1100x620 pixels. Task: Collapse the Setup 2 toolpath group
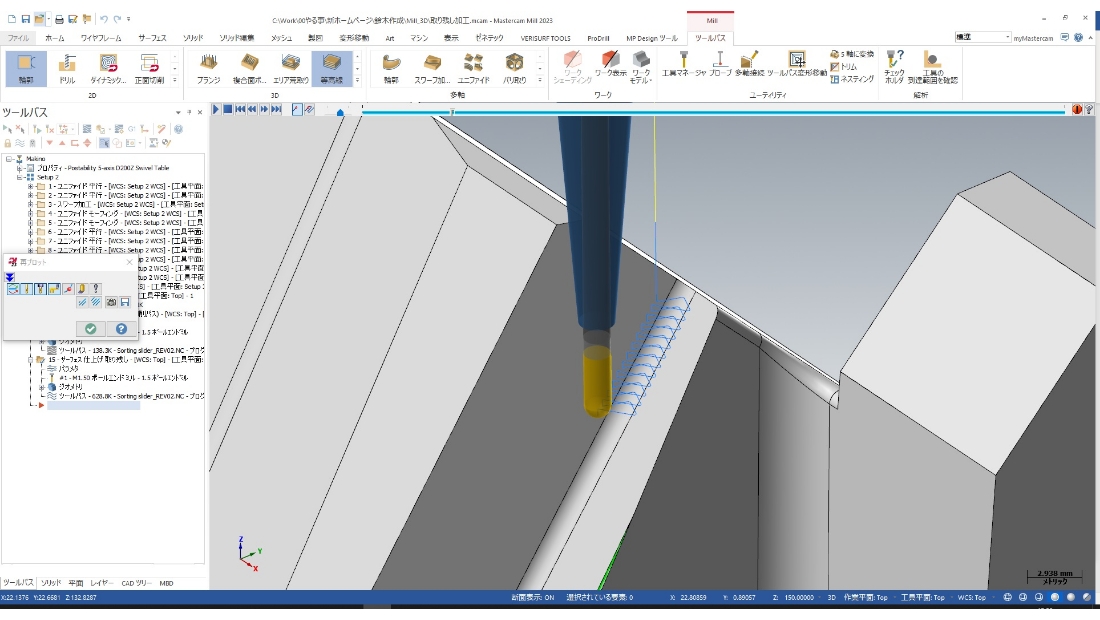pyautogui.click(x=20, y=177)
